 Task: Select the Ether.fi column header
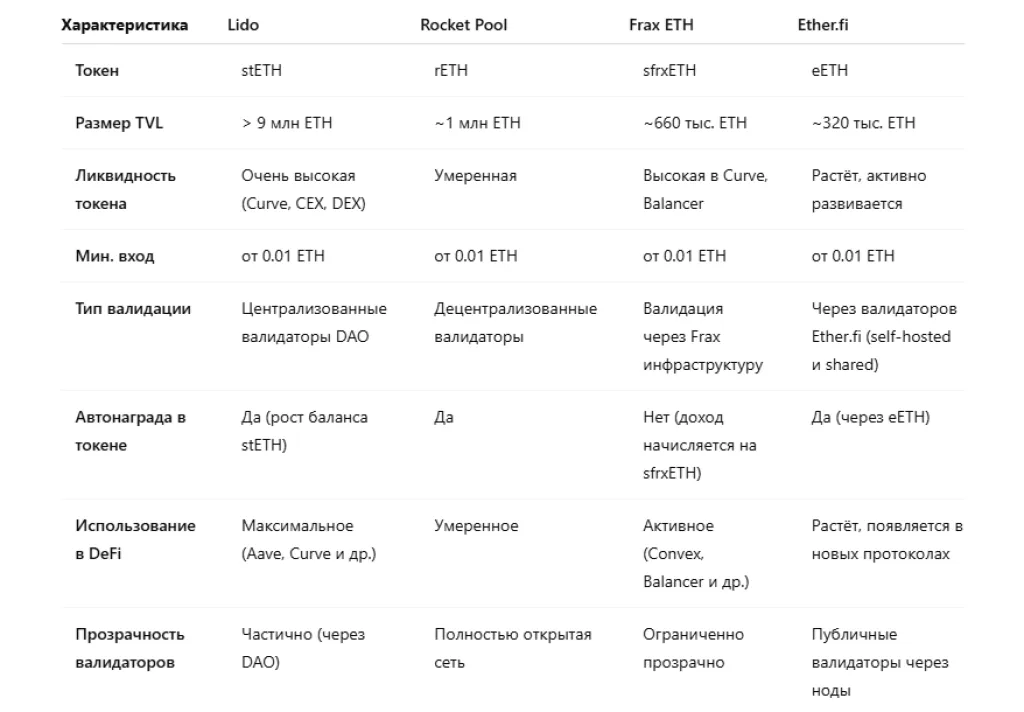coord(823,25)
